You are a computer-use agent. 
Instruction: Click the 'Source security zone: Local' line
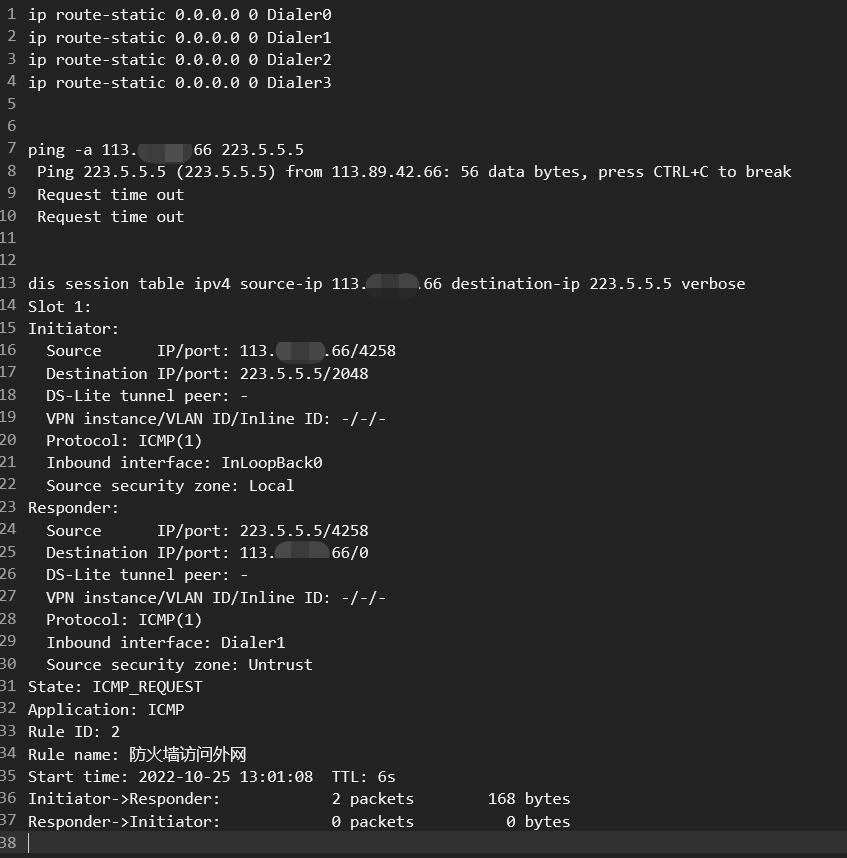pos(170,485)
